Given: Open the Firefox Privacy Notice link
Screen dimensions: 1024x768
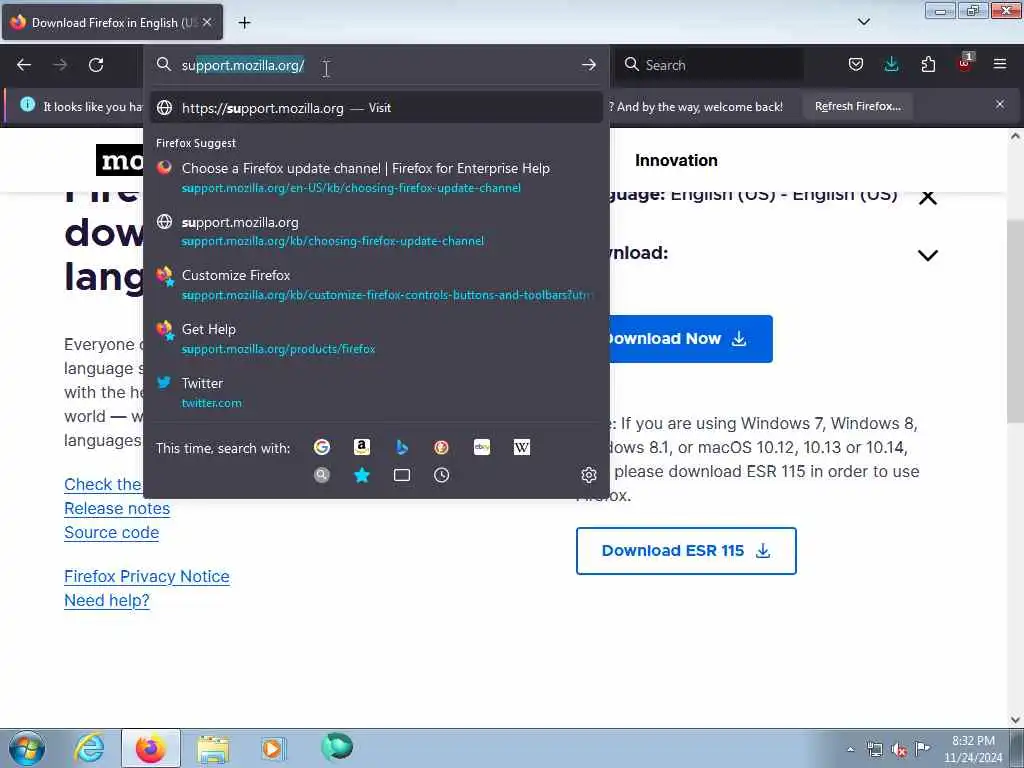Looking at the screenshot, I should click(147, 576).
